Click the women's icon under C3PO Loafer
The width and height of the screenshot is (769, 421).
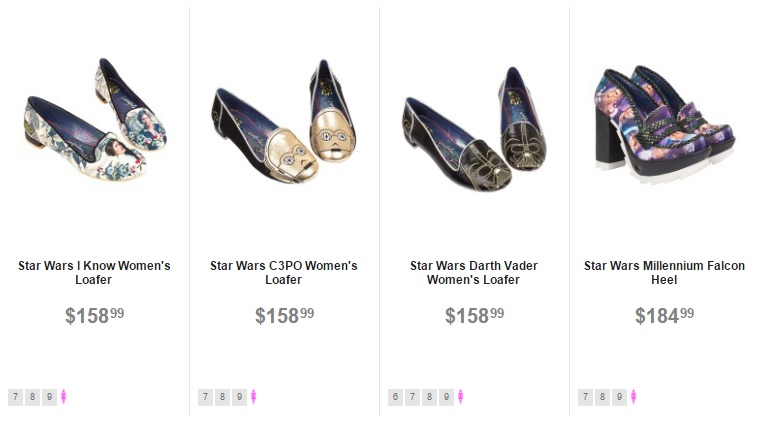(x=254, y=397)
